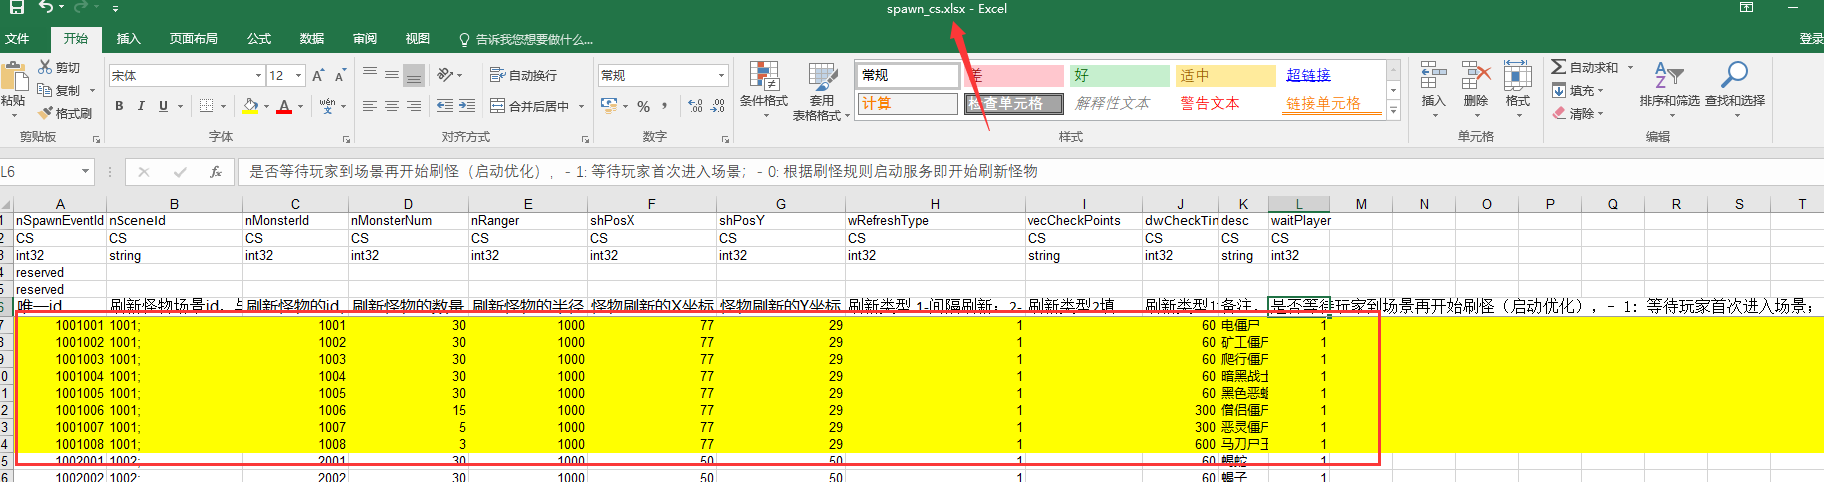This screenshot has height=482, width=1824.
Task: Click the Increase Decimal icon
Action: pyautogui.click(x=695, y=106)
